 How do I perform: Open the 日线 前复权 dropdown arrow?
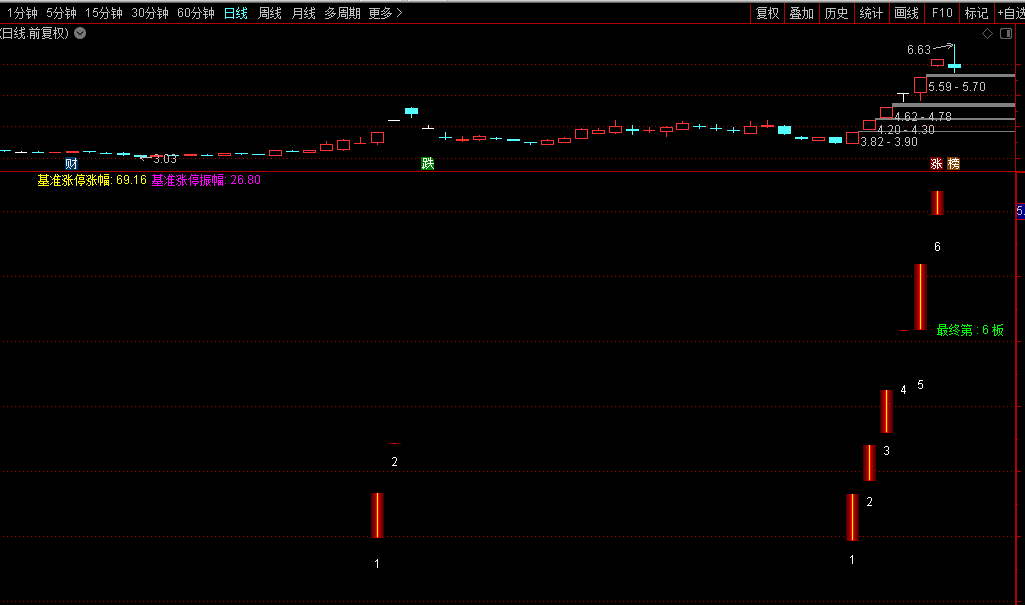pyautogui.click(x=80, y=33)
